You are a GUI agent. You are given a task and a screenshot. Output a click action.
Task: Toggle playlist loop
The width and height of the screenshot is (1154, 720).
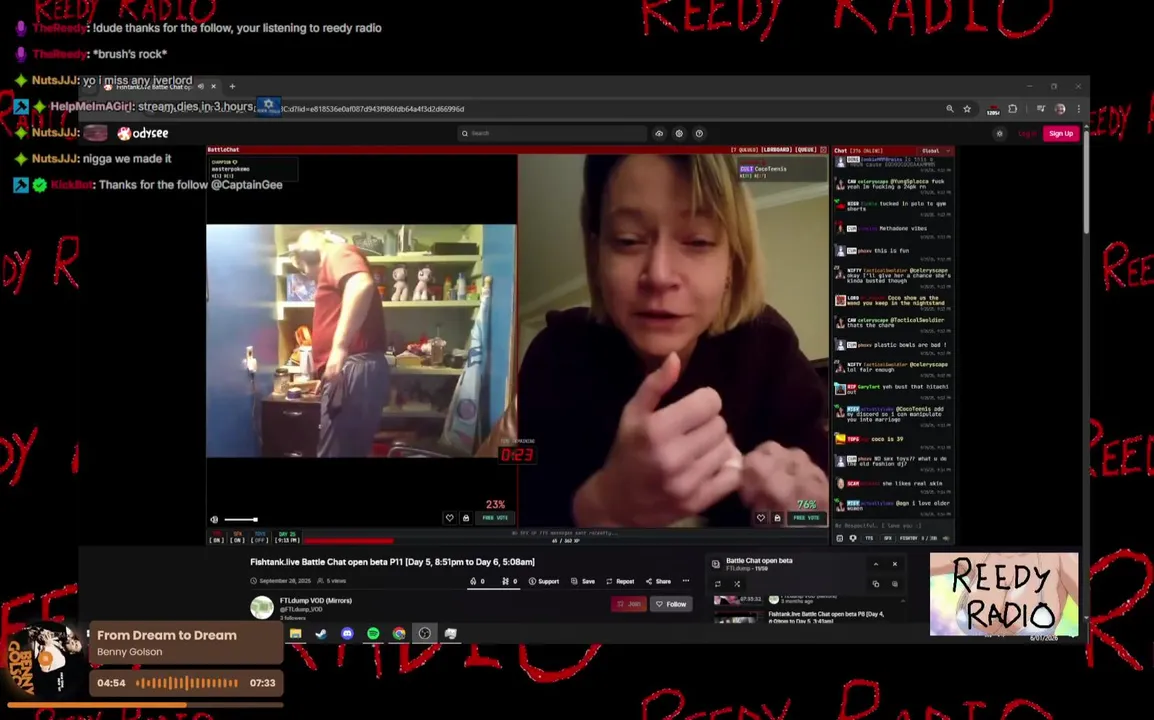[x=718, y=584]
